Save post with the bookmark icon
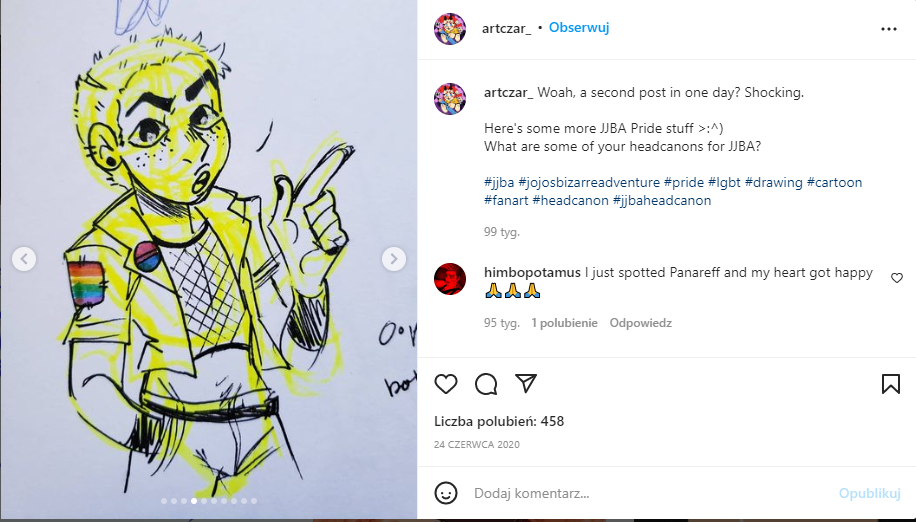Viewport: 916px width, 522px height. tap(890, 384)
